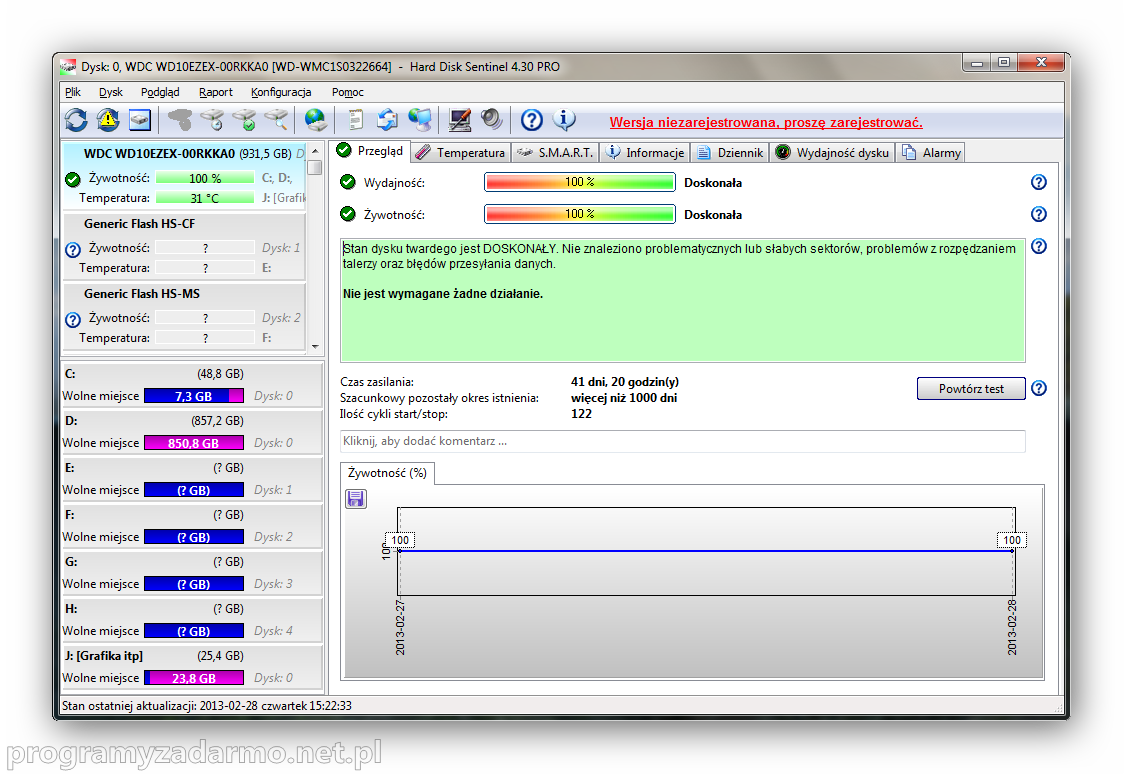Click the send e-mail envelope toolbar icon
This screenshot has width=1124, height=774.
(388, 120)
